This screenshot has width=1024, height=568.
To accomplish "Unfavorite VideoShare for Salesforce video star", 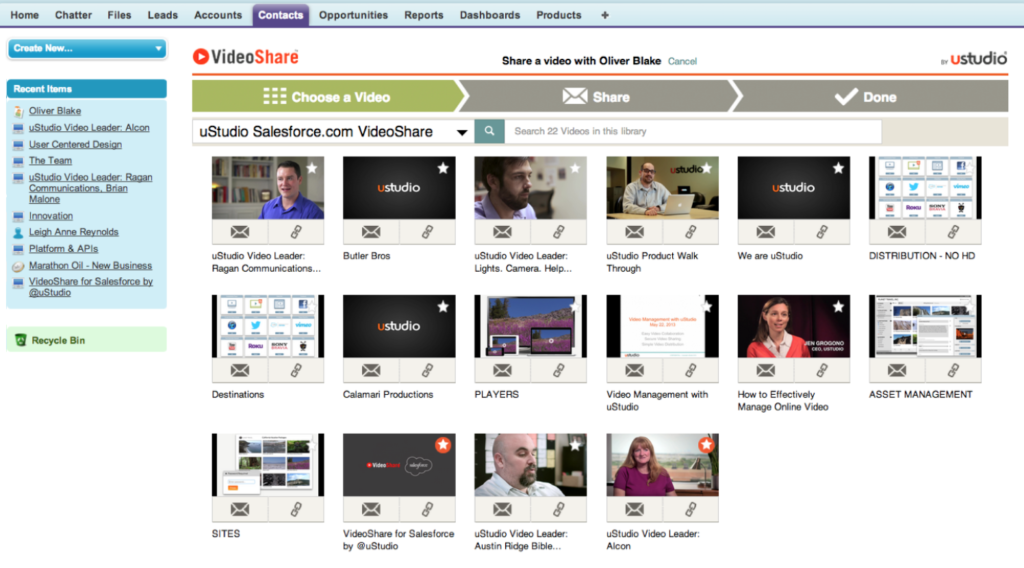I will coord(443,445).
